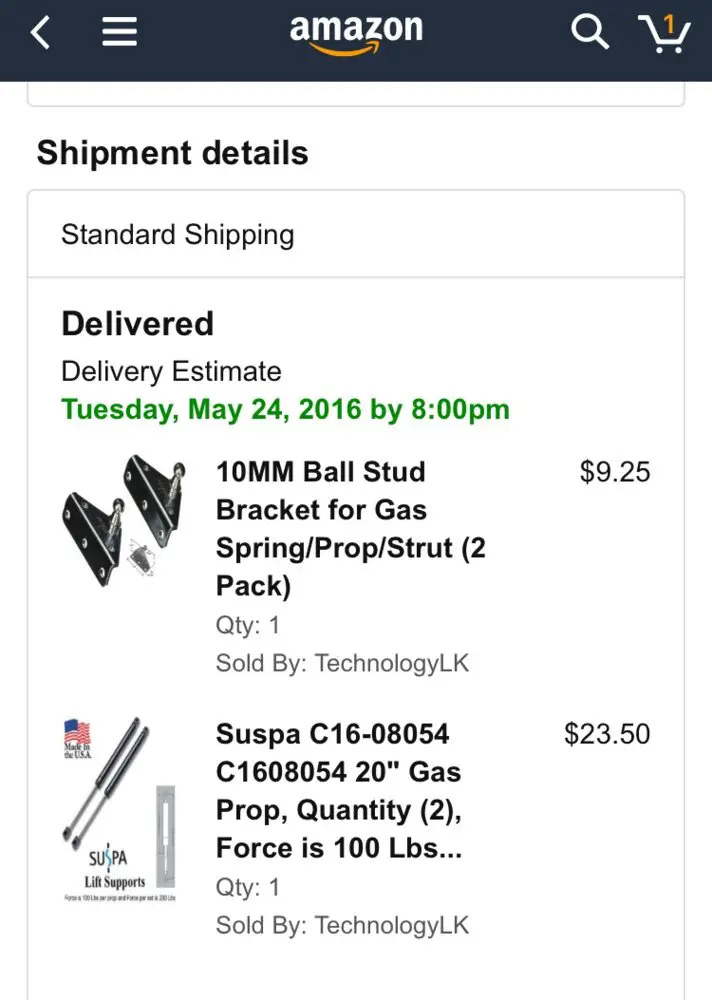Open Suspa C16-08054 Gas Prop title link
Image resolution: width=712 pixels, height=1000 pixels.
tap(339, 791)
